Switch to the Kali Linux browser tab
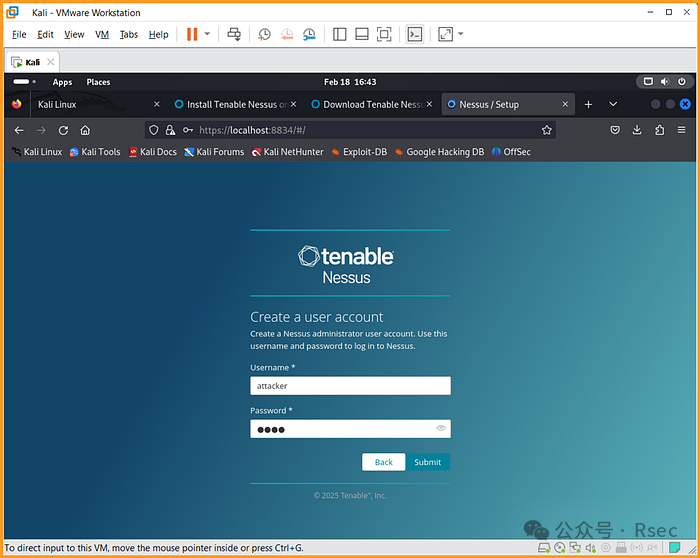 pyautogui.click(x=96, y=104)
